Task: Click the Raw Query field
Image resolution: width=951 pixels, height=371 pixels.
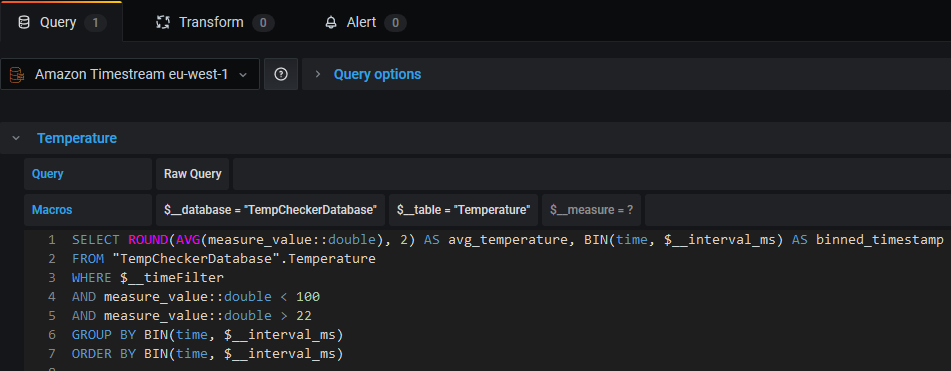Action: (192, 174)
